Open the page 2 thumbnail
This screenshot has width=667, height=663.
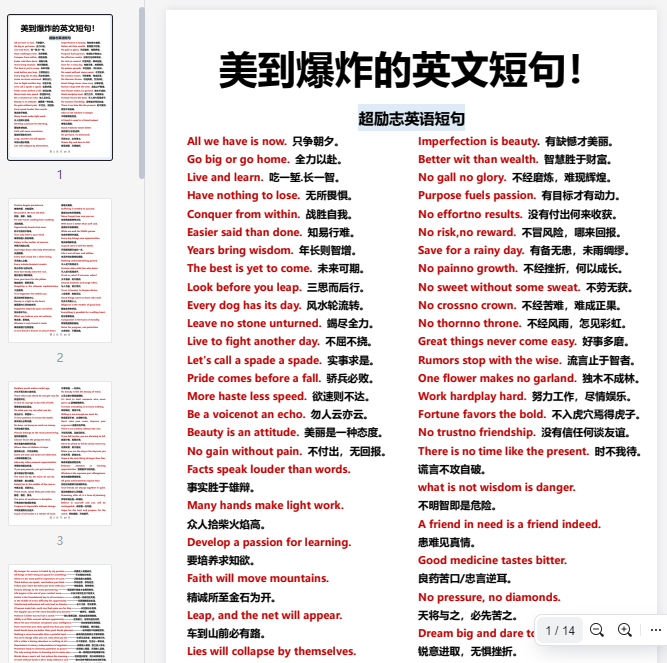(x=60, y=270)
